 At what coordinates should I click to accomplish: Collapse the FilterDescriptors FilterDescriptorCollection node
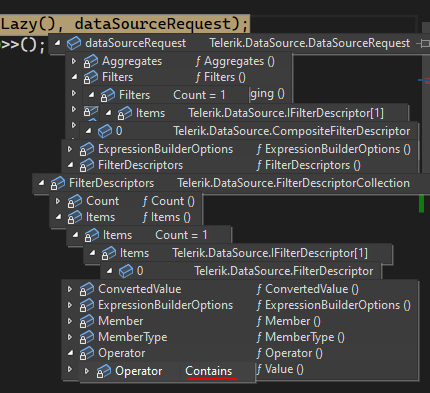(42, 183)
